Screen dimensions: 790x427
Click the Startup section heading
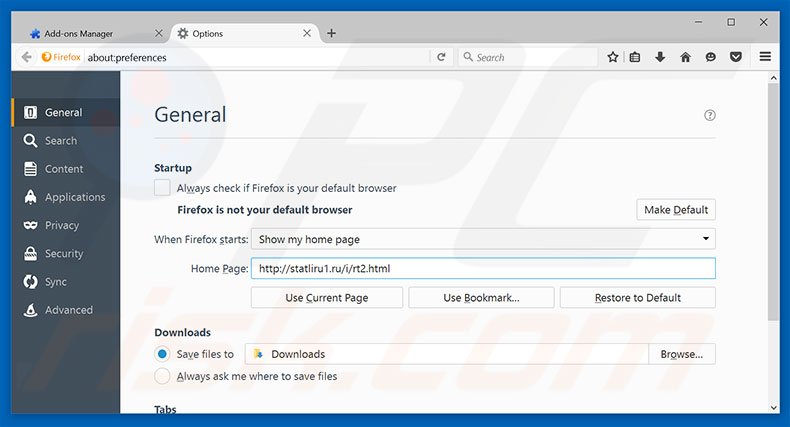click(x=173, y=168)
